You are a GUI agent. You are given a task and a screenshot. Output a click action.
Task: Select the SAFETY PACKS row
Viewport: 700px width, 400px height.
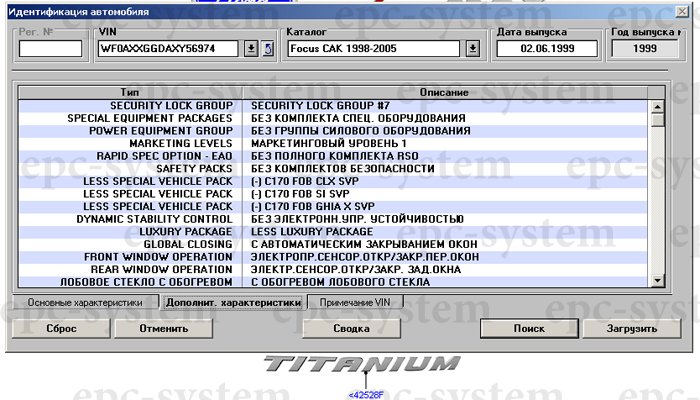tap(333, 169)
